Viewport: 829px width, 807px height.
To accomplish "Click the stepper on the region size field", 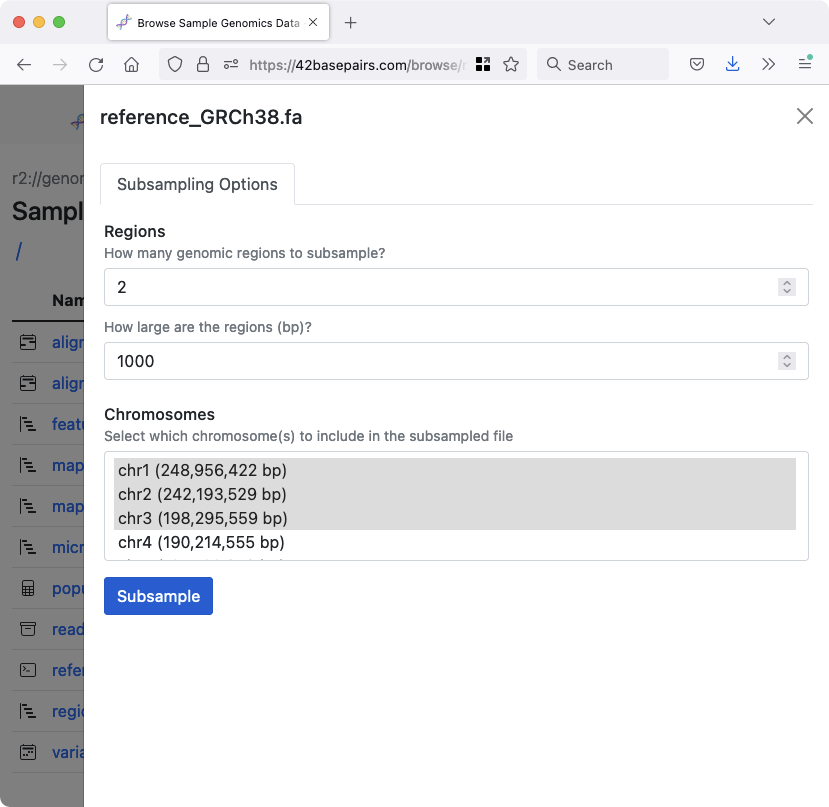I will 787,361.
